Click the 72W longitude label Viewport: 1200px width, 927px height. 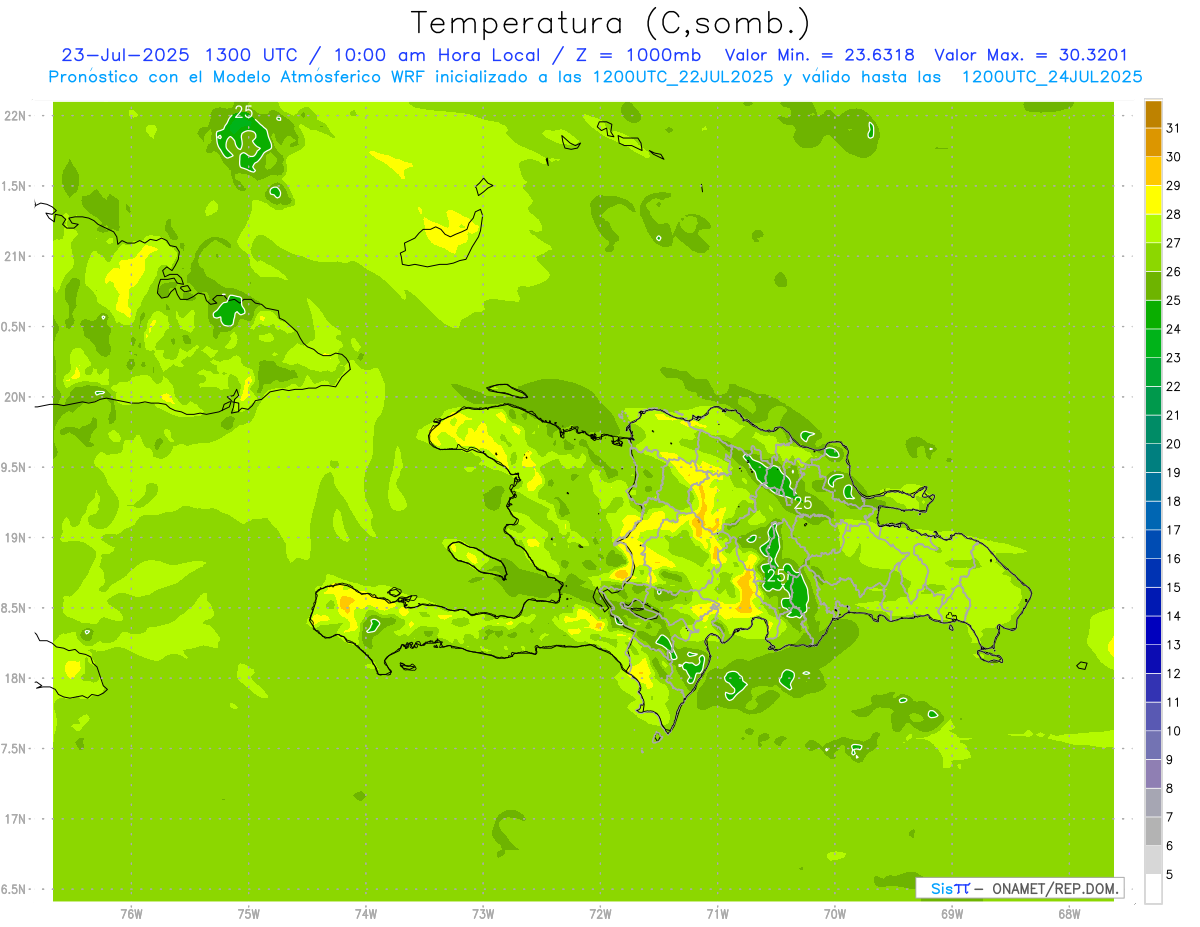tap(600, 914)
